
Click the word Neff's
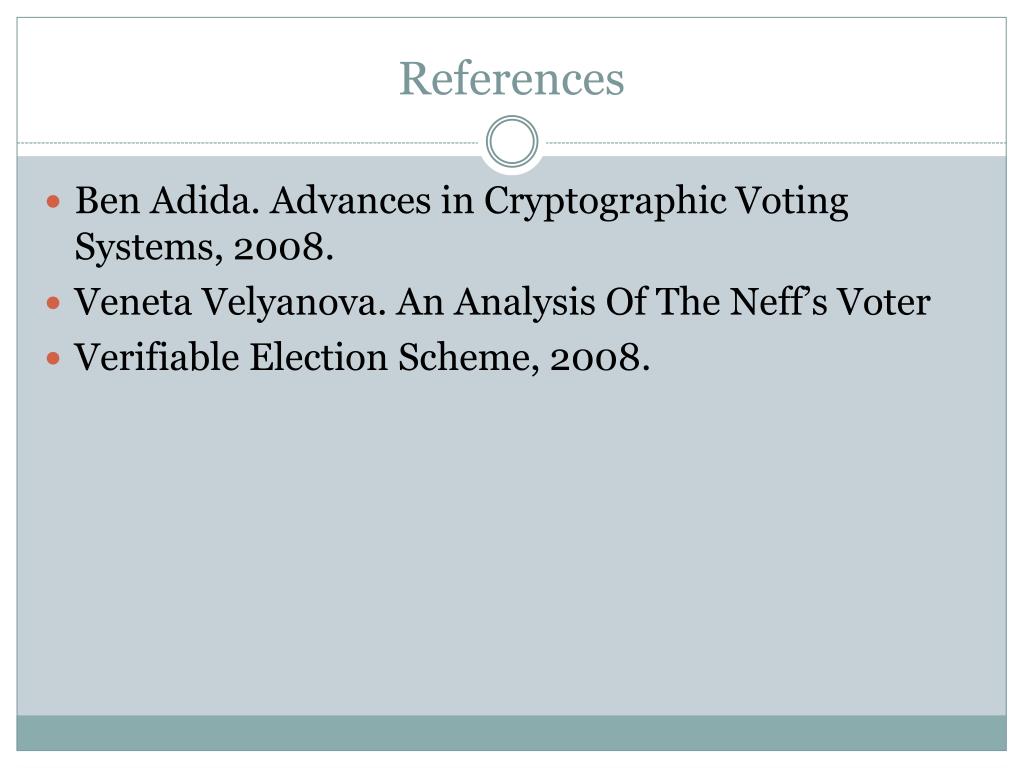[x=778, y=302]
